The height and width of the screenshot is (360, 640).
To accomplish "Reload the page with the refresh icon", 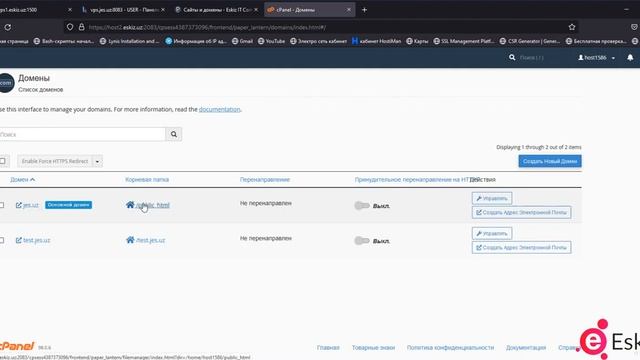I will [x=8, y=27].
